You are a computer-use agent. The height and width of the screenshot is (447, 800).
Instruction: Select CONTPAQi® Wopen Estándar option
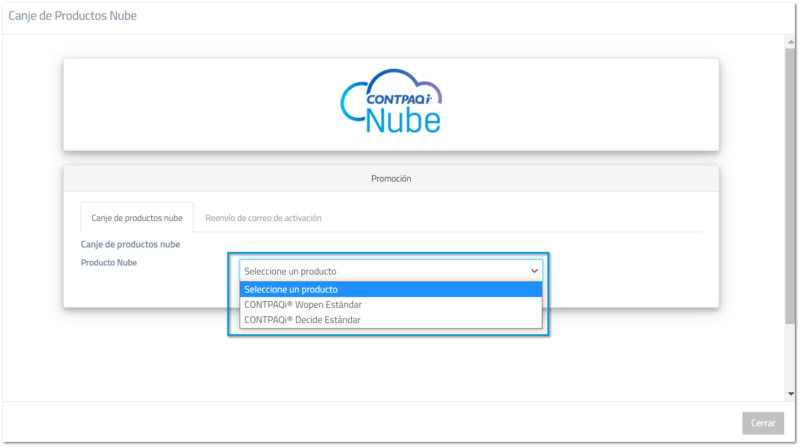click(391, 305)
